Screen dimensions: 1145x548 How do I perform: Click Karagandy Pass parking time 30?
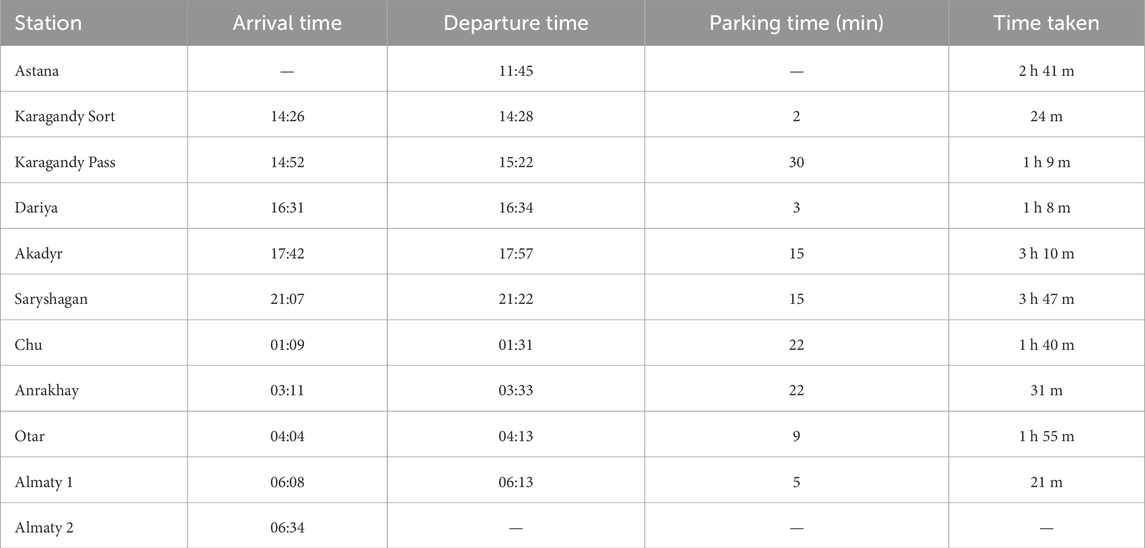pos(796,162)
